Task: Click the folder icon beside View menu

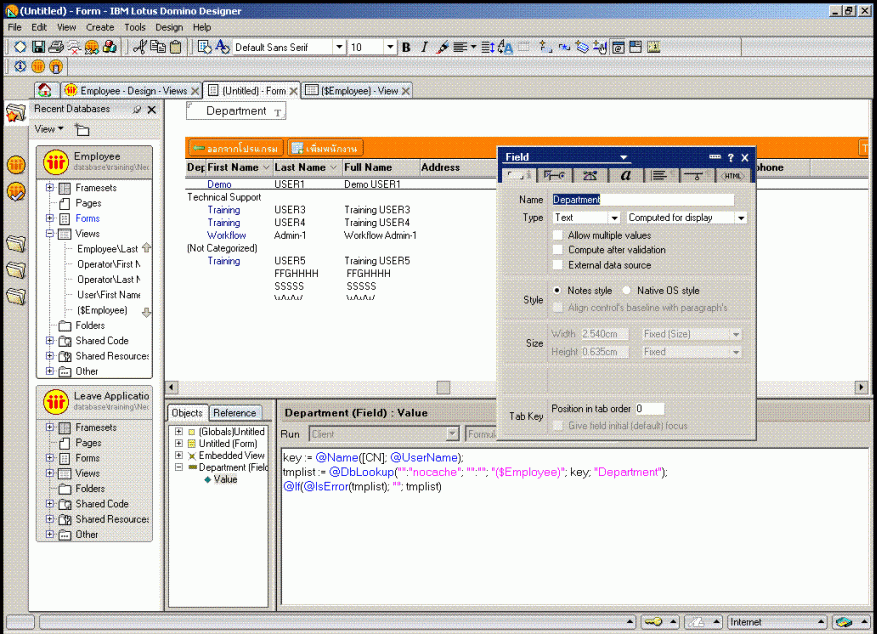Action: pos(82,130)
